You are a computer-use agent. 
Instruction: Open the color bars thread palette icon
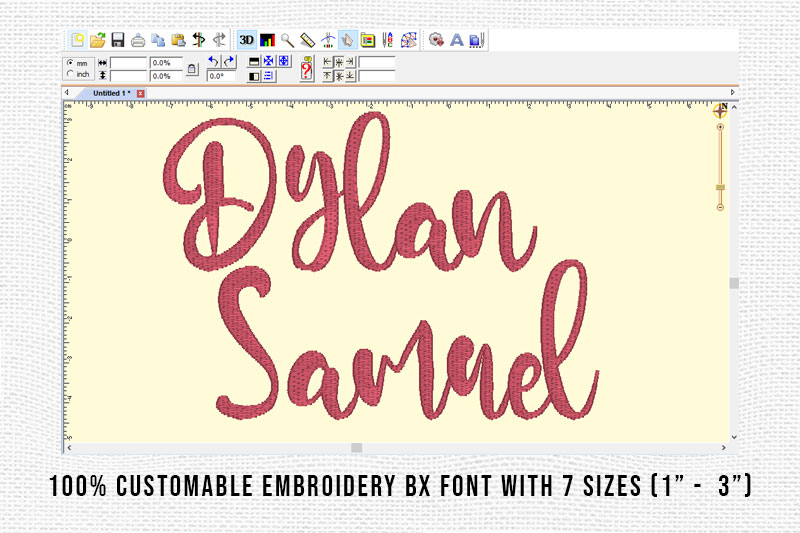(x=267, y=40)
